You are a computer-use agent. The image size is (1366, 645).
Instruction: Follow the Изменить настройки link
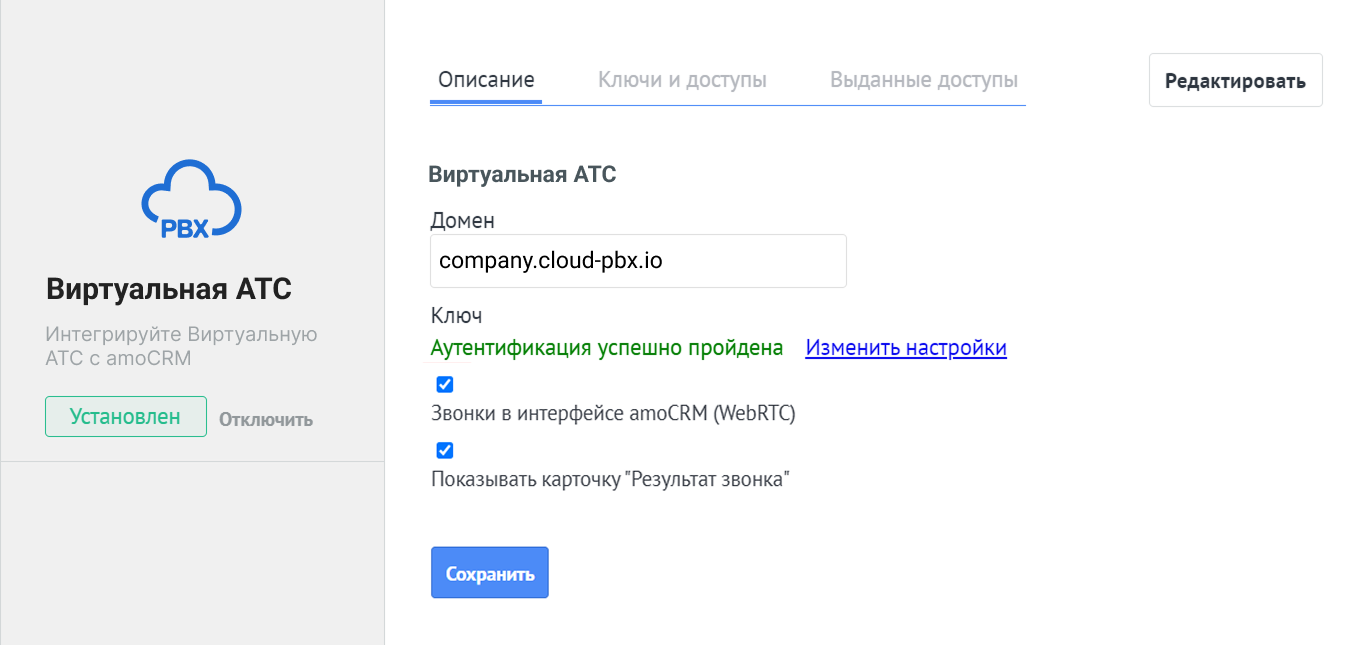click(905, 348)
